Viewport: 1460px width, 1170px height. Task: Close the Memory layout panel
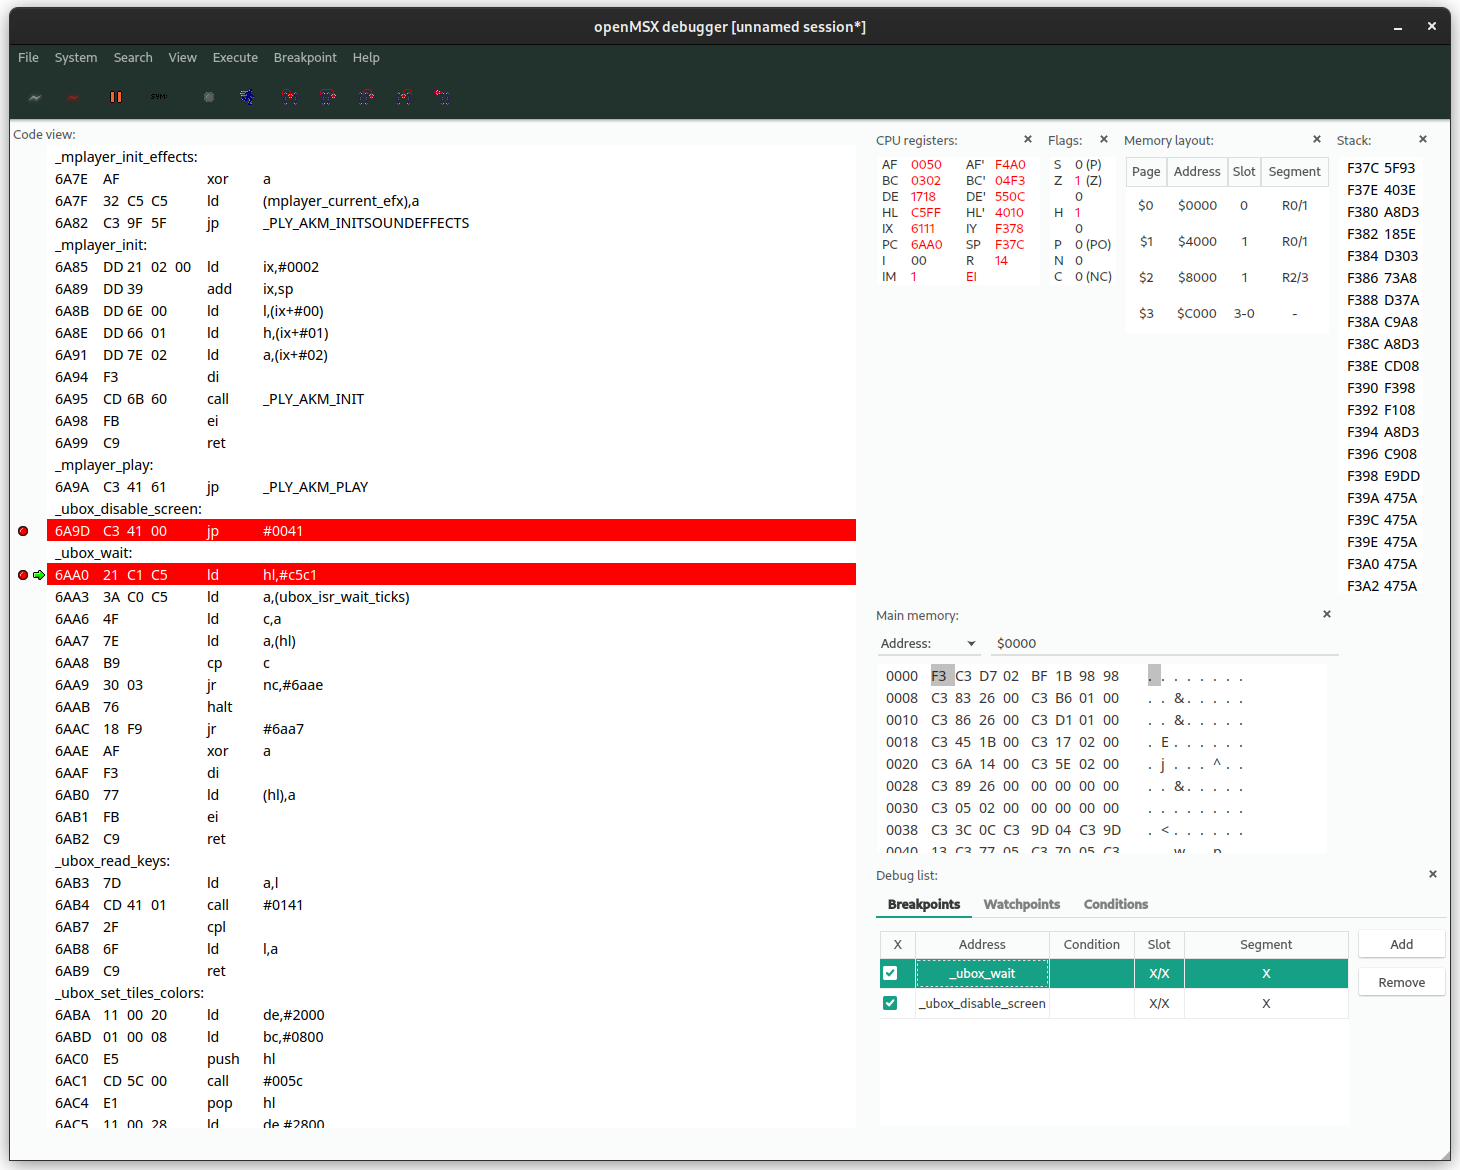point(1316,139)
